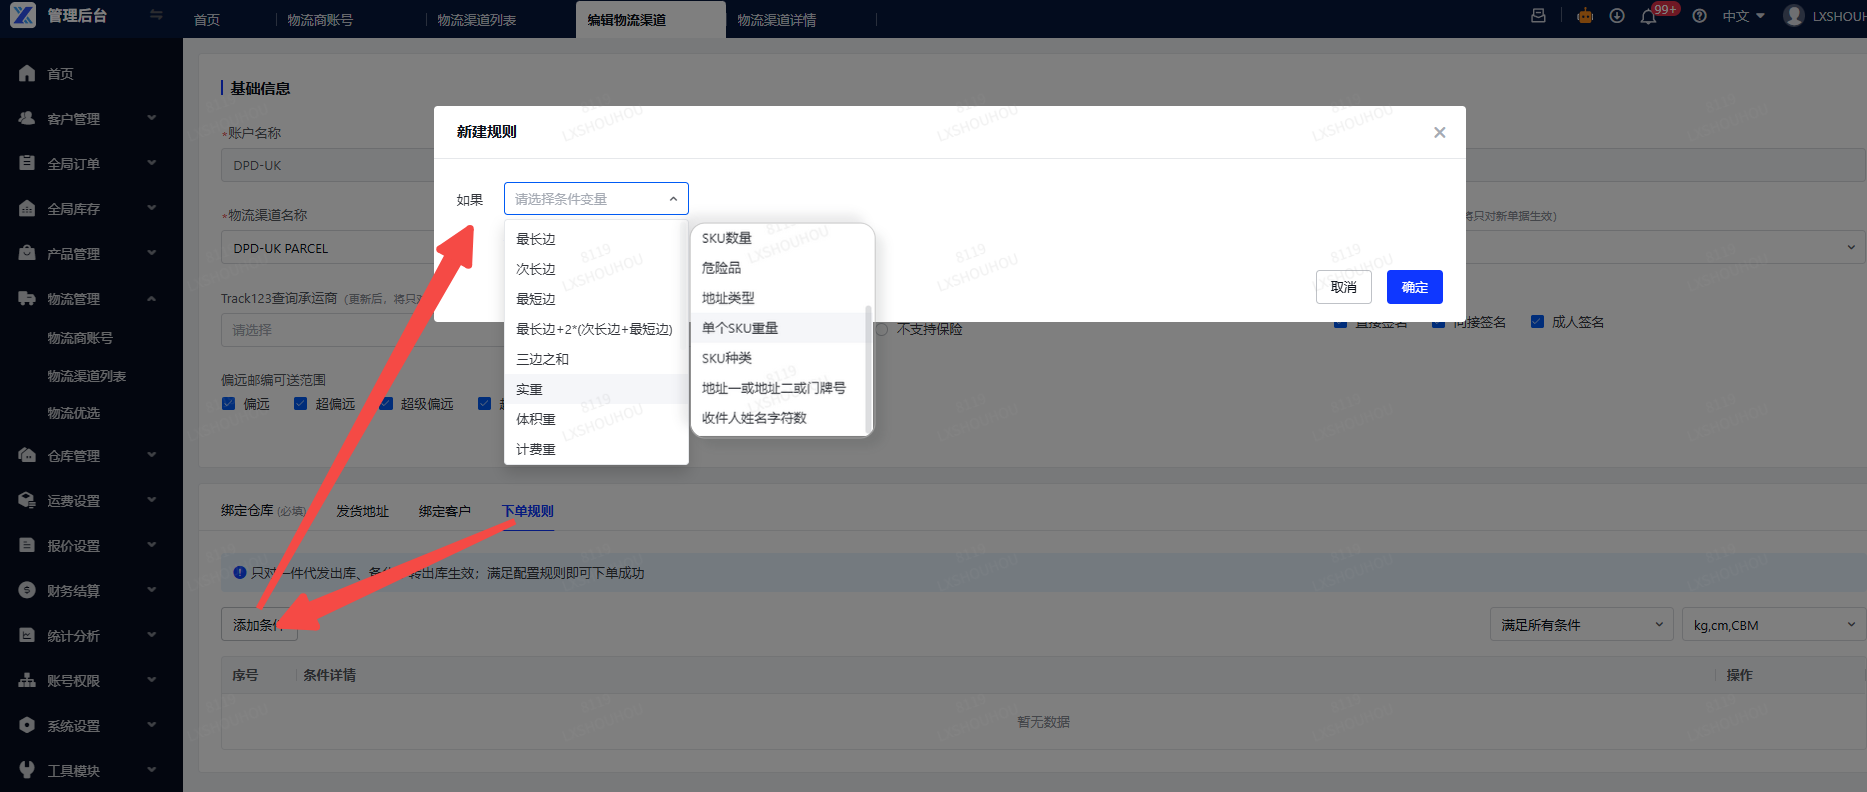1867x792 pixels.
Task: Click the download circle icon
Action: (1617, 16)
